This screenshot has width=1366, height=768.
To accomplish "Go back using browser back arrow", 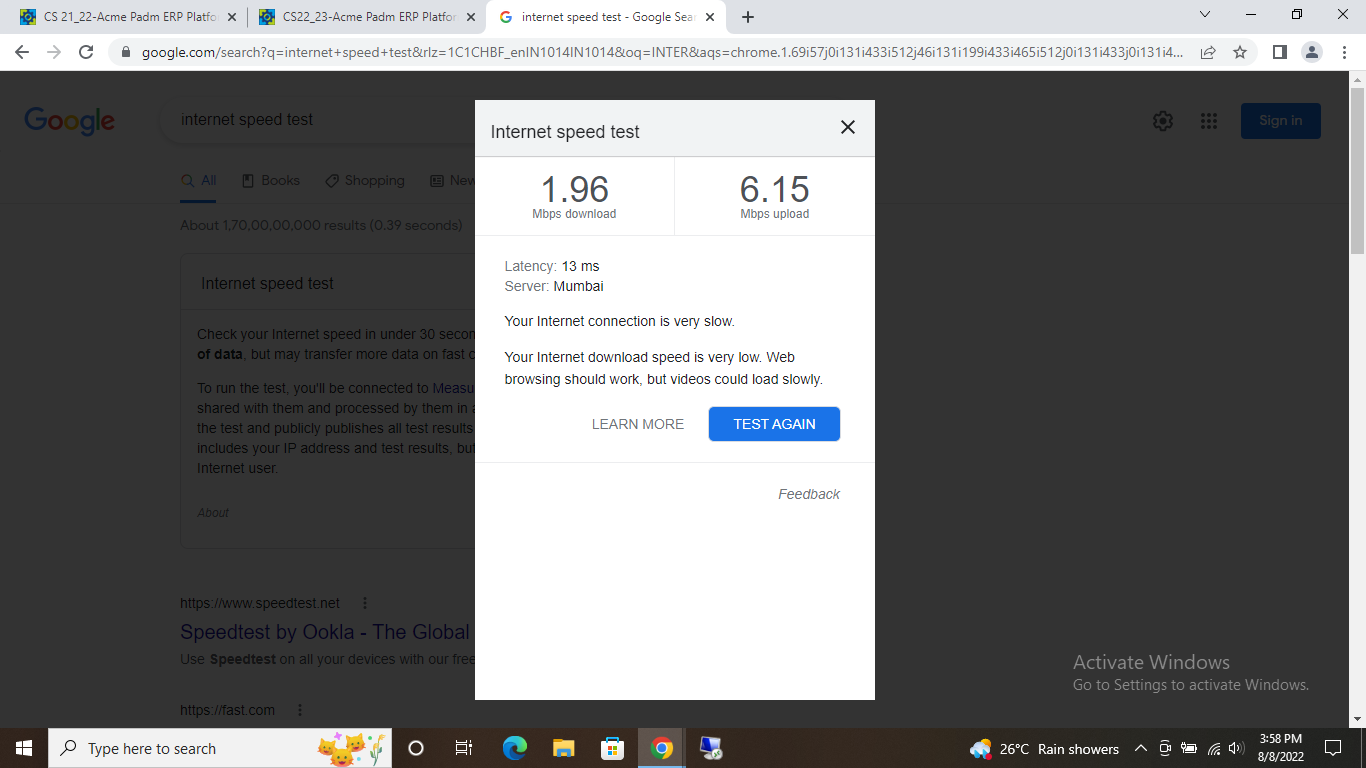I will pyautogui.click(x=22, y=52).
